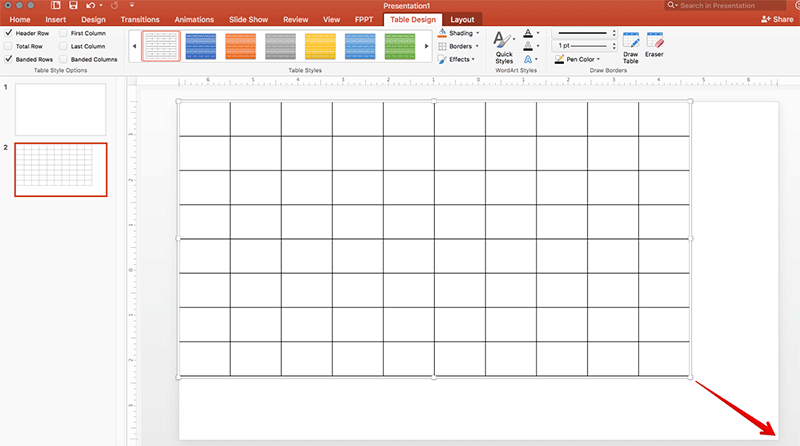This screenshot has height=446, width=800.
Task: Click the Share button
Action: (x=778, y=19)
